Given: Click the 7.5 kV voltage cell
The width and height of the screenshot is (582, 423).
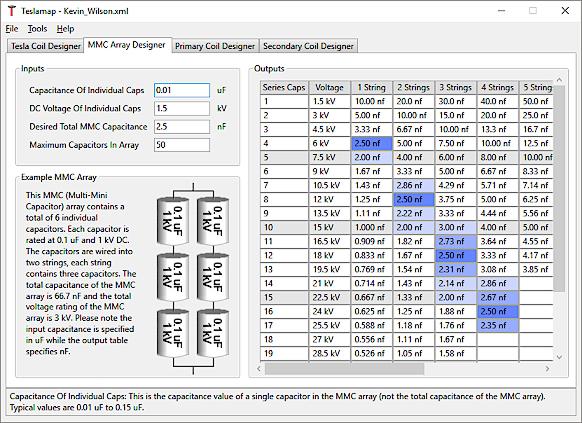Looking at the screenshot, I should pyautogui.click(x=329, y=157).
